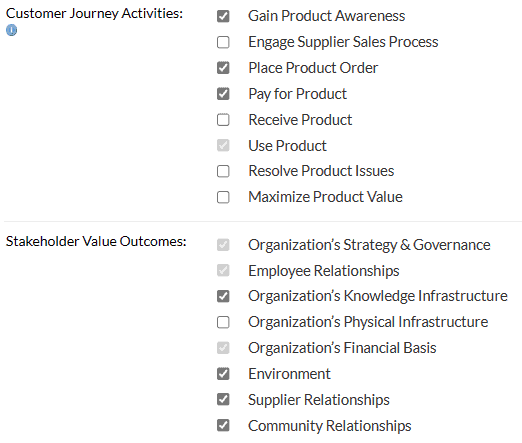This screenshot has height=443, width=522.
Task: Uncheck the Gain Product Awareness checkbox
Action: pyautogui.click(x=223, y=16)
